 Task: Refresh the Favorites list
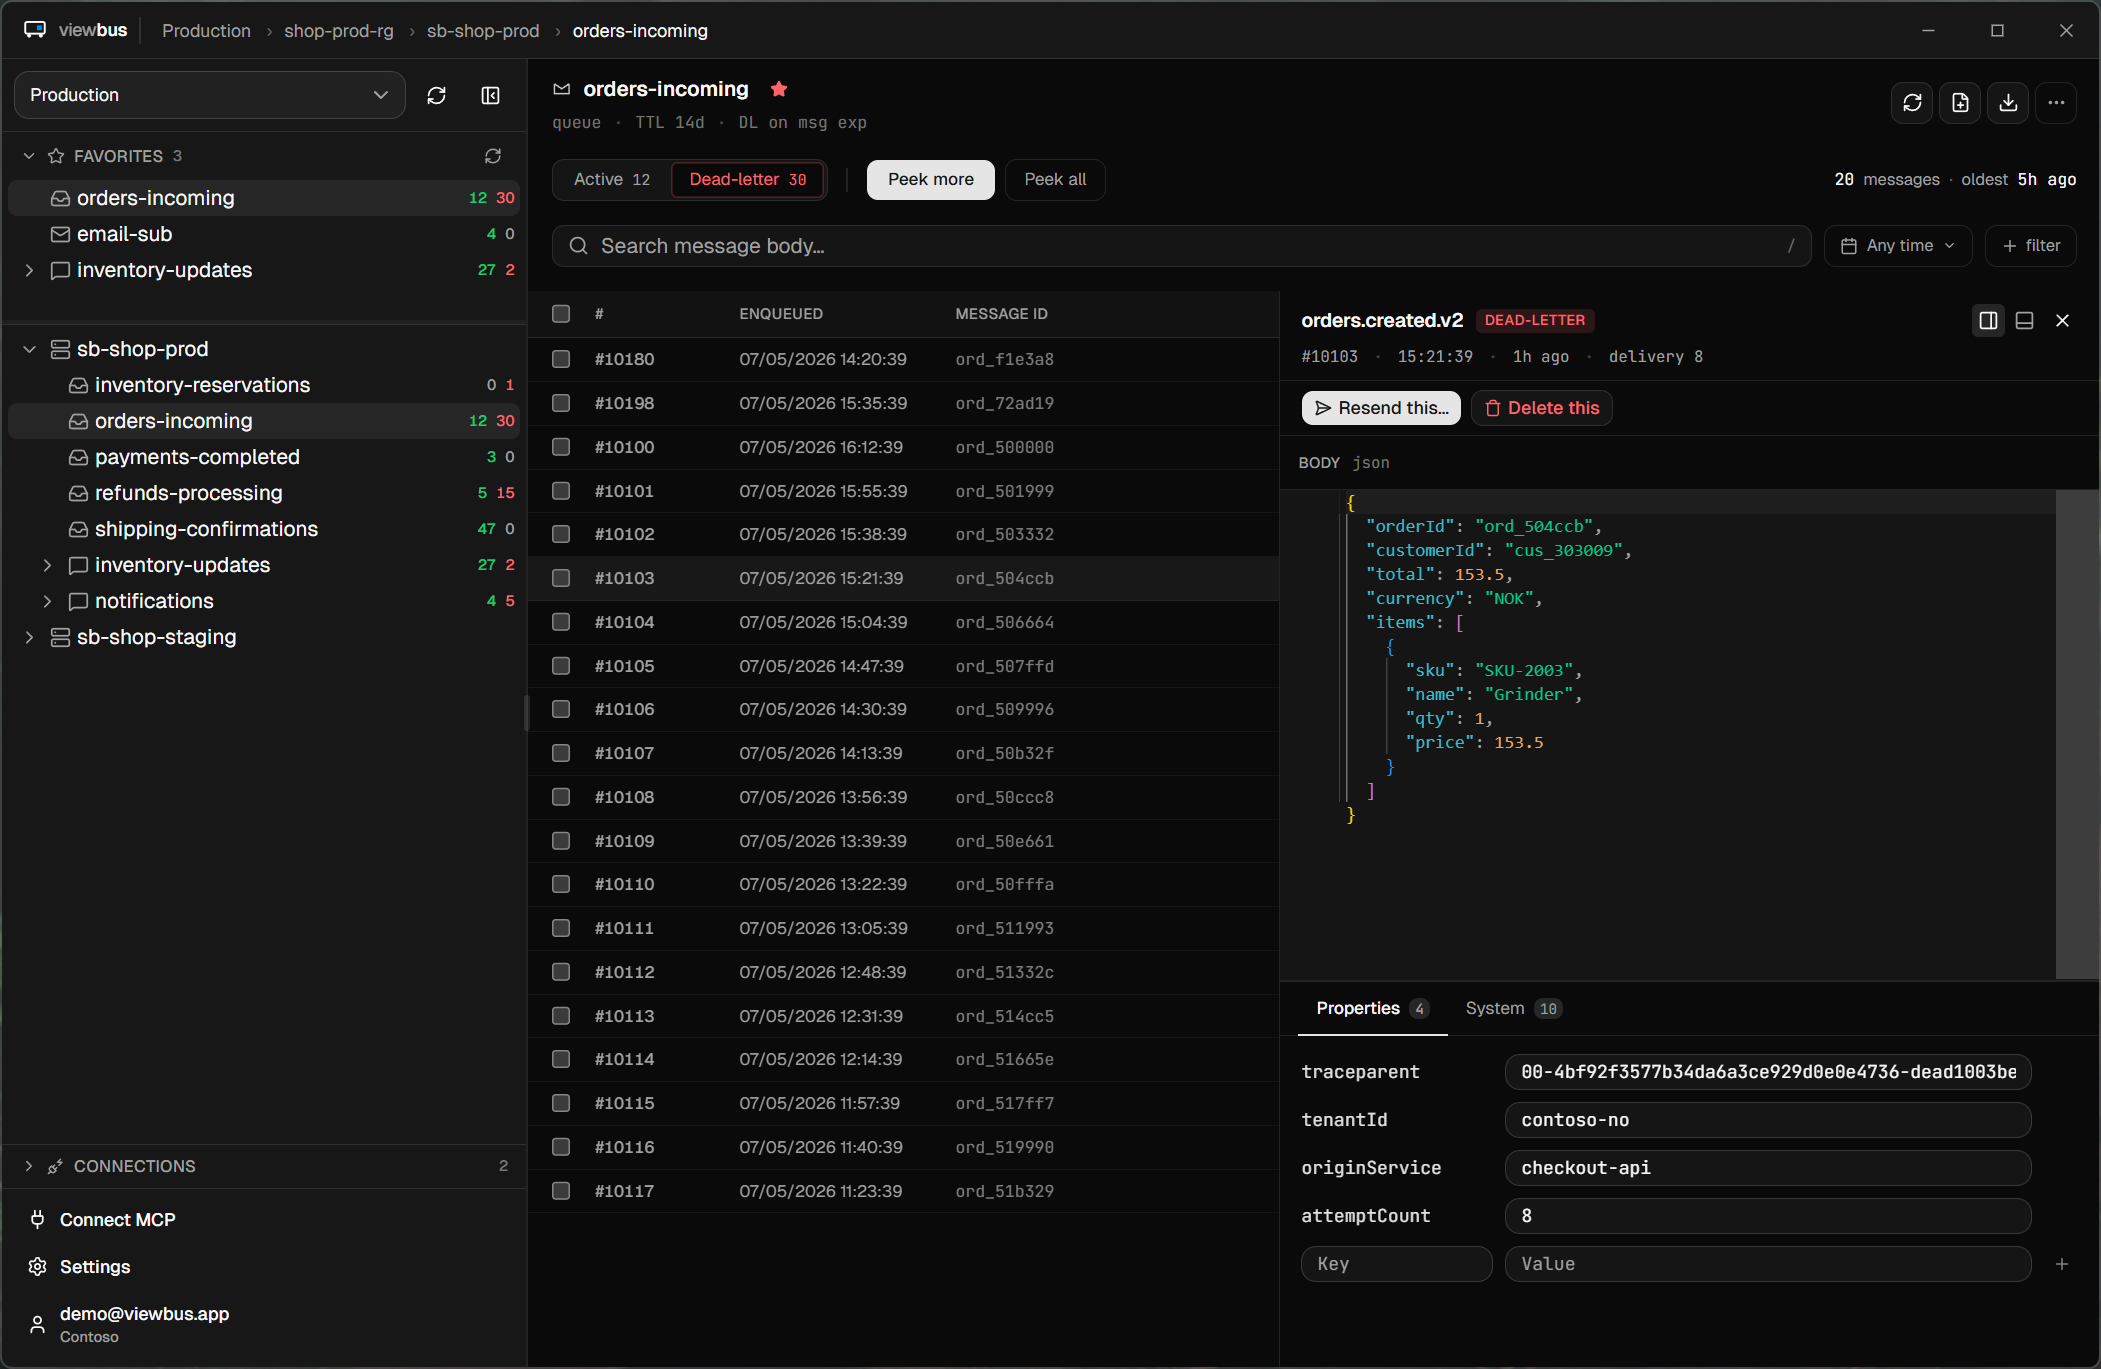[x=493, y=156]
